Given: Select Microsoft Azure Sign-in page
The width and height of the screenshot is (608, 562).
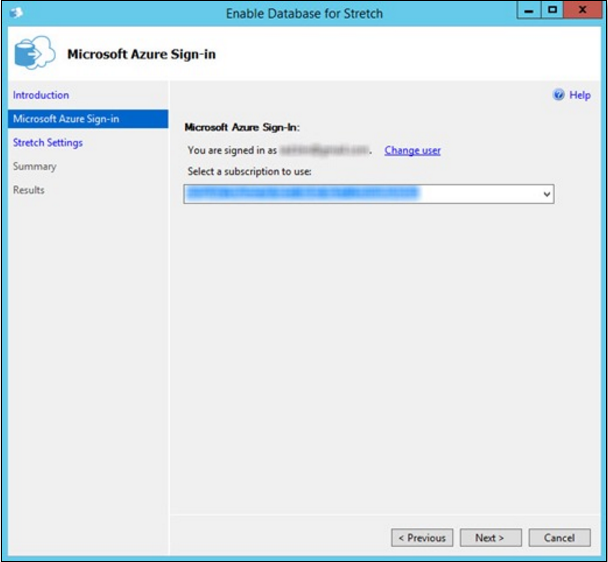Looking at the screenshot, I should pos(88,119).
